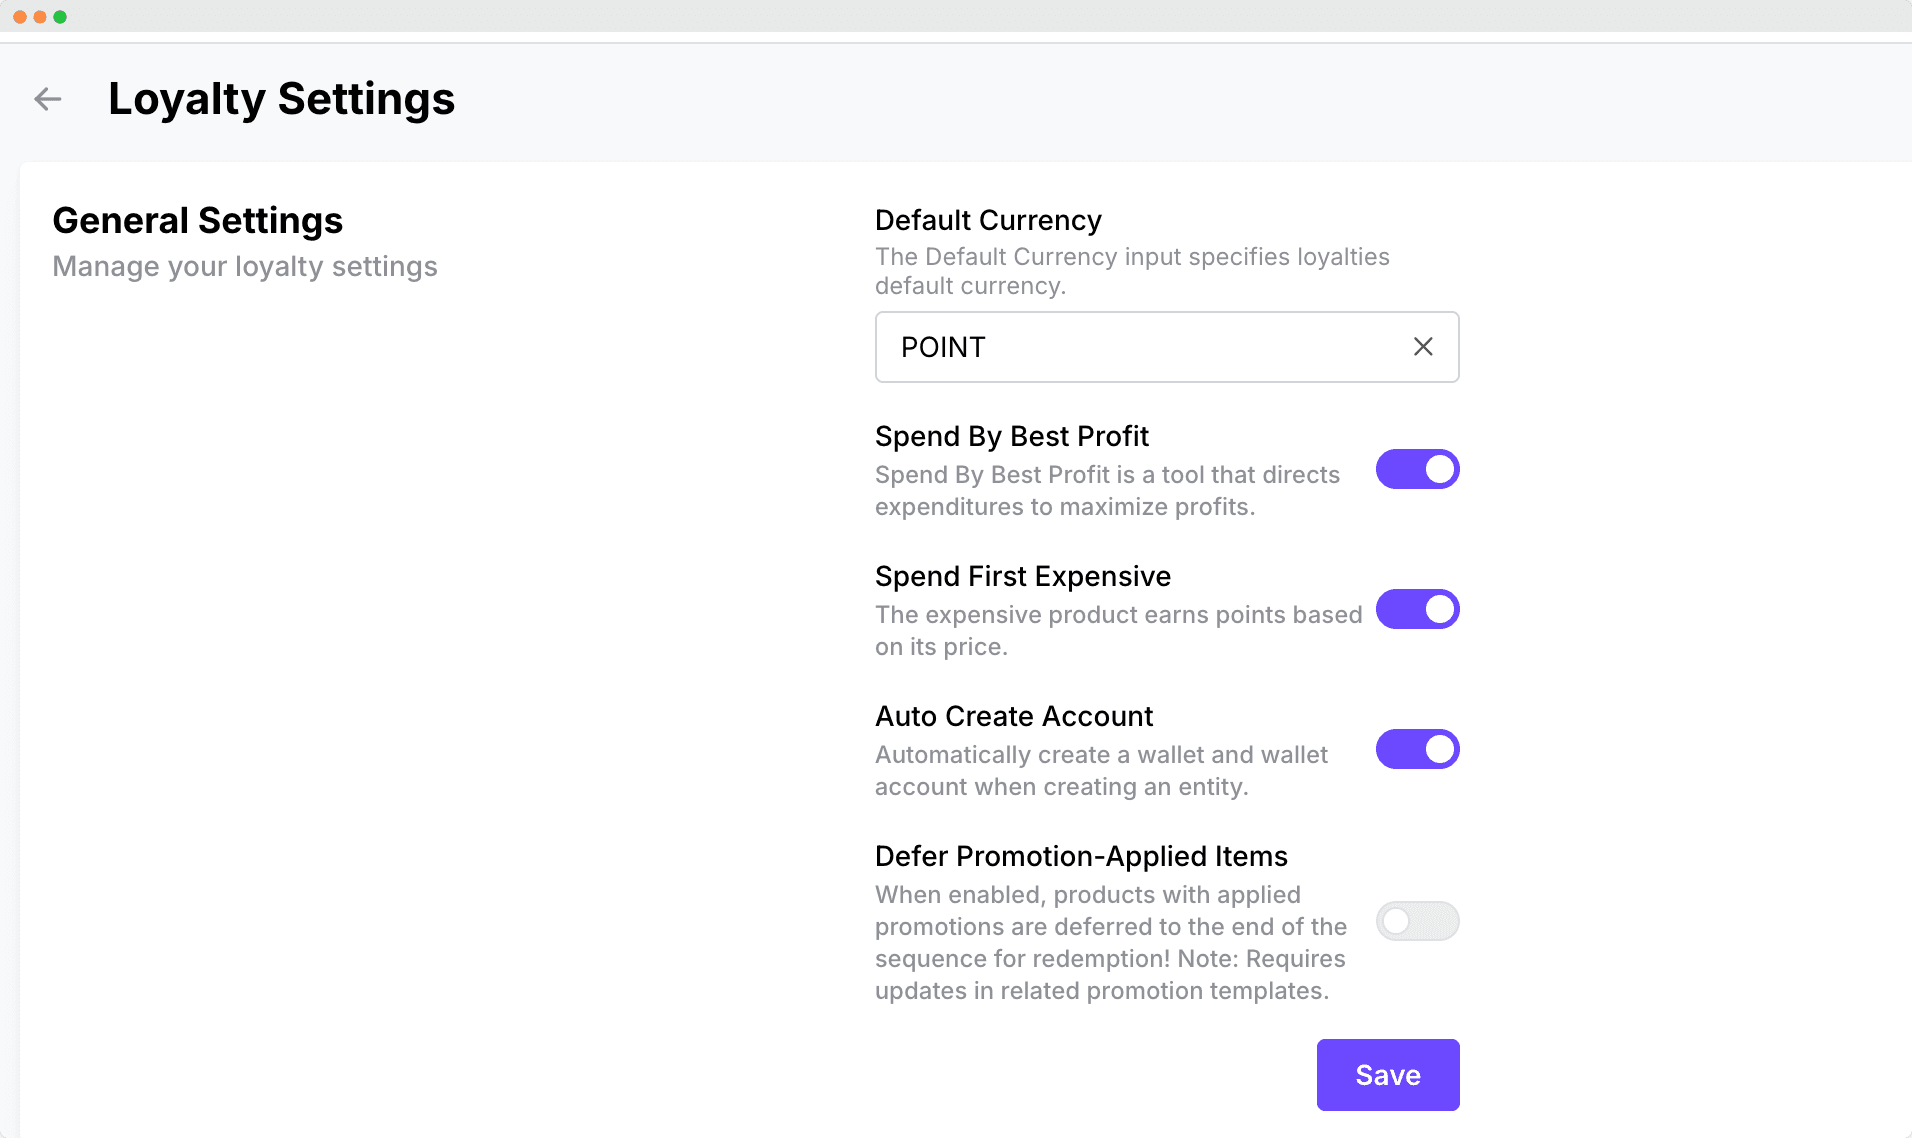Screen dimensions: 1912x1138
Task: Select the General Settings heading
Action: point(197,220)
